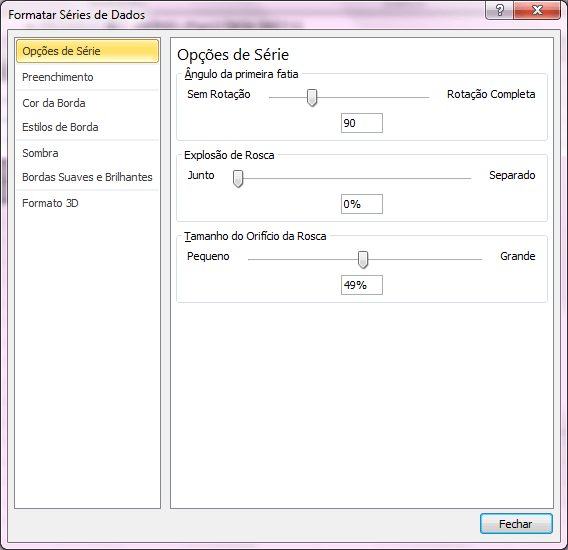Viewport: 568px width, 550px height.
Task: Click hole size track toward Pequeno
Action: click(x=303, y=259)
